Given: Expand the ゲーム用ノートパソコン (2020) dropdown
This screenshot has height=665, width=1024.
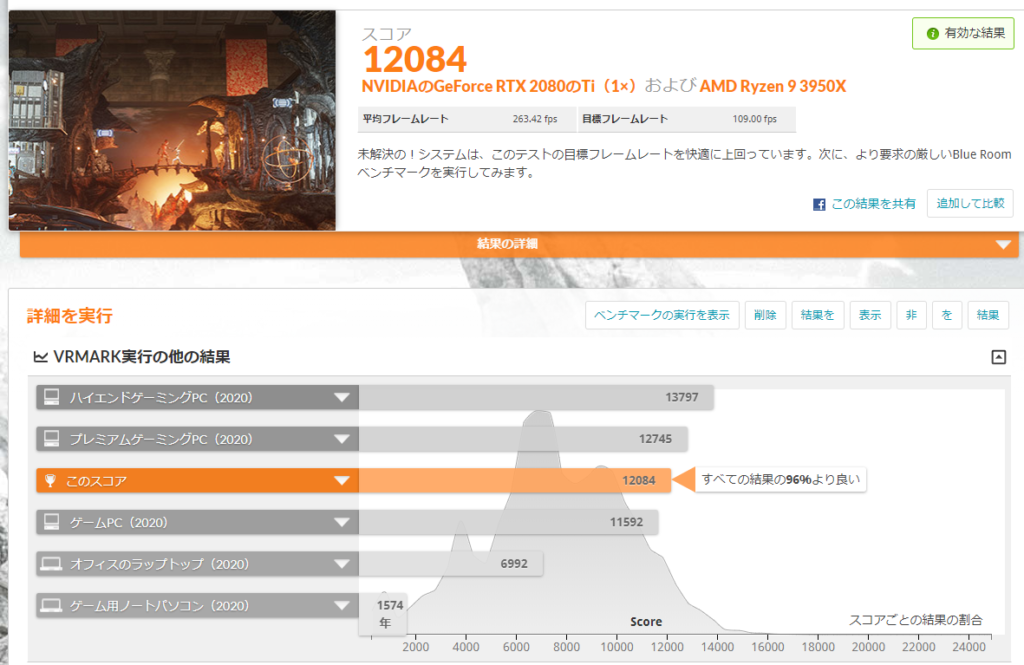Looking at the screenshot, I should [x=342, y=606].
